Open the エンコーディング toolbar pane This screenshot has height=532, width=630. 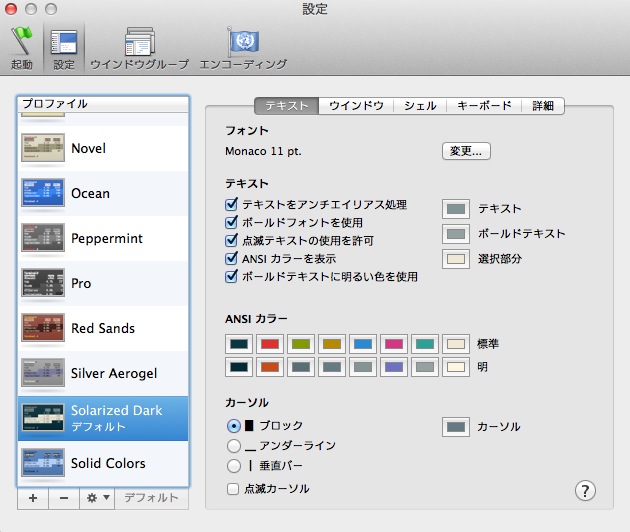point(243,47)
